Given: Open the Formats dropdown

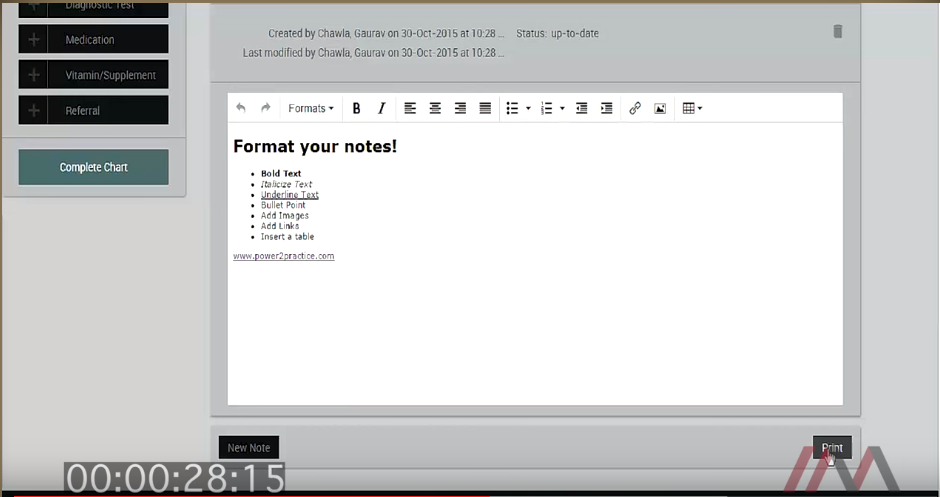Looking at the screenshot, I should [x=310, y=108].
